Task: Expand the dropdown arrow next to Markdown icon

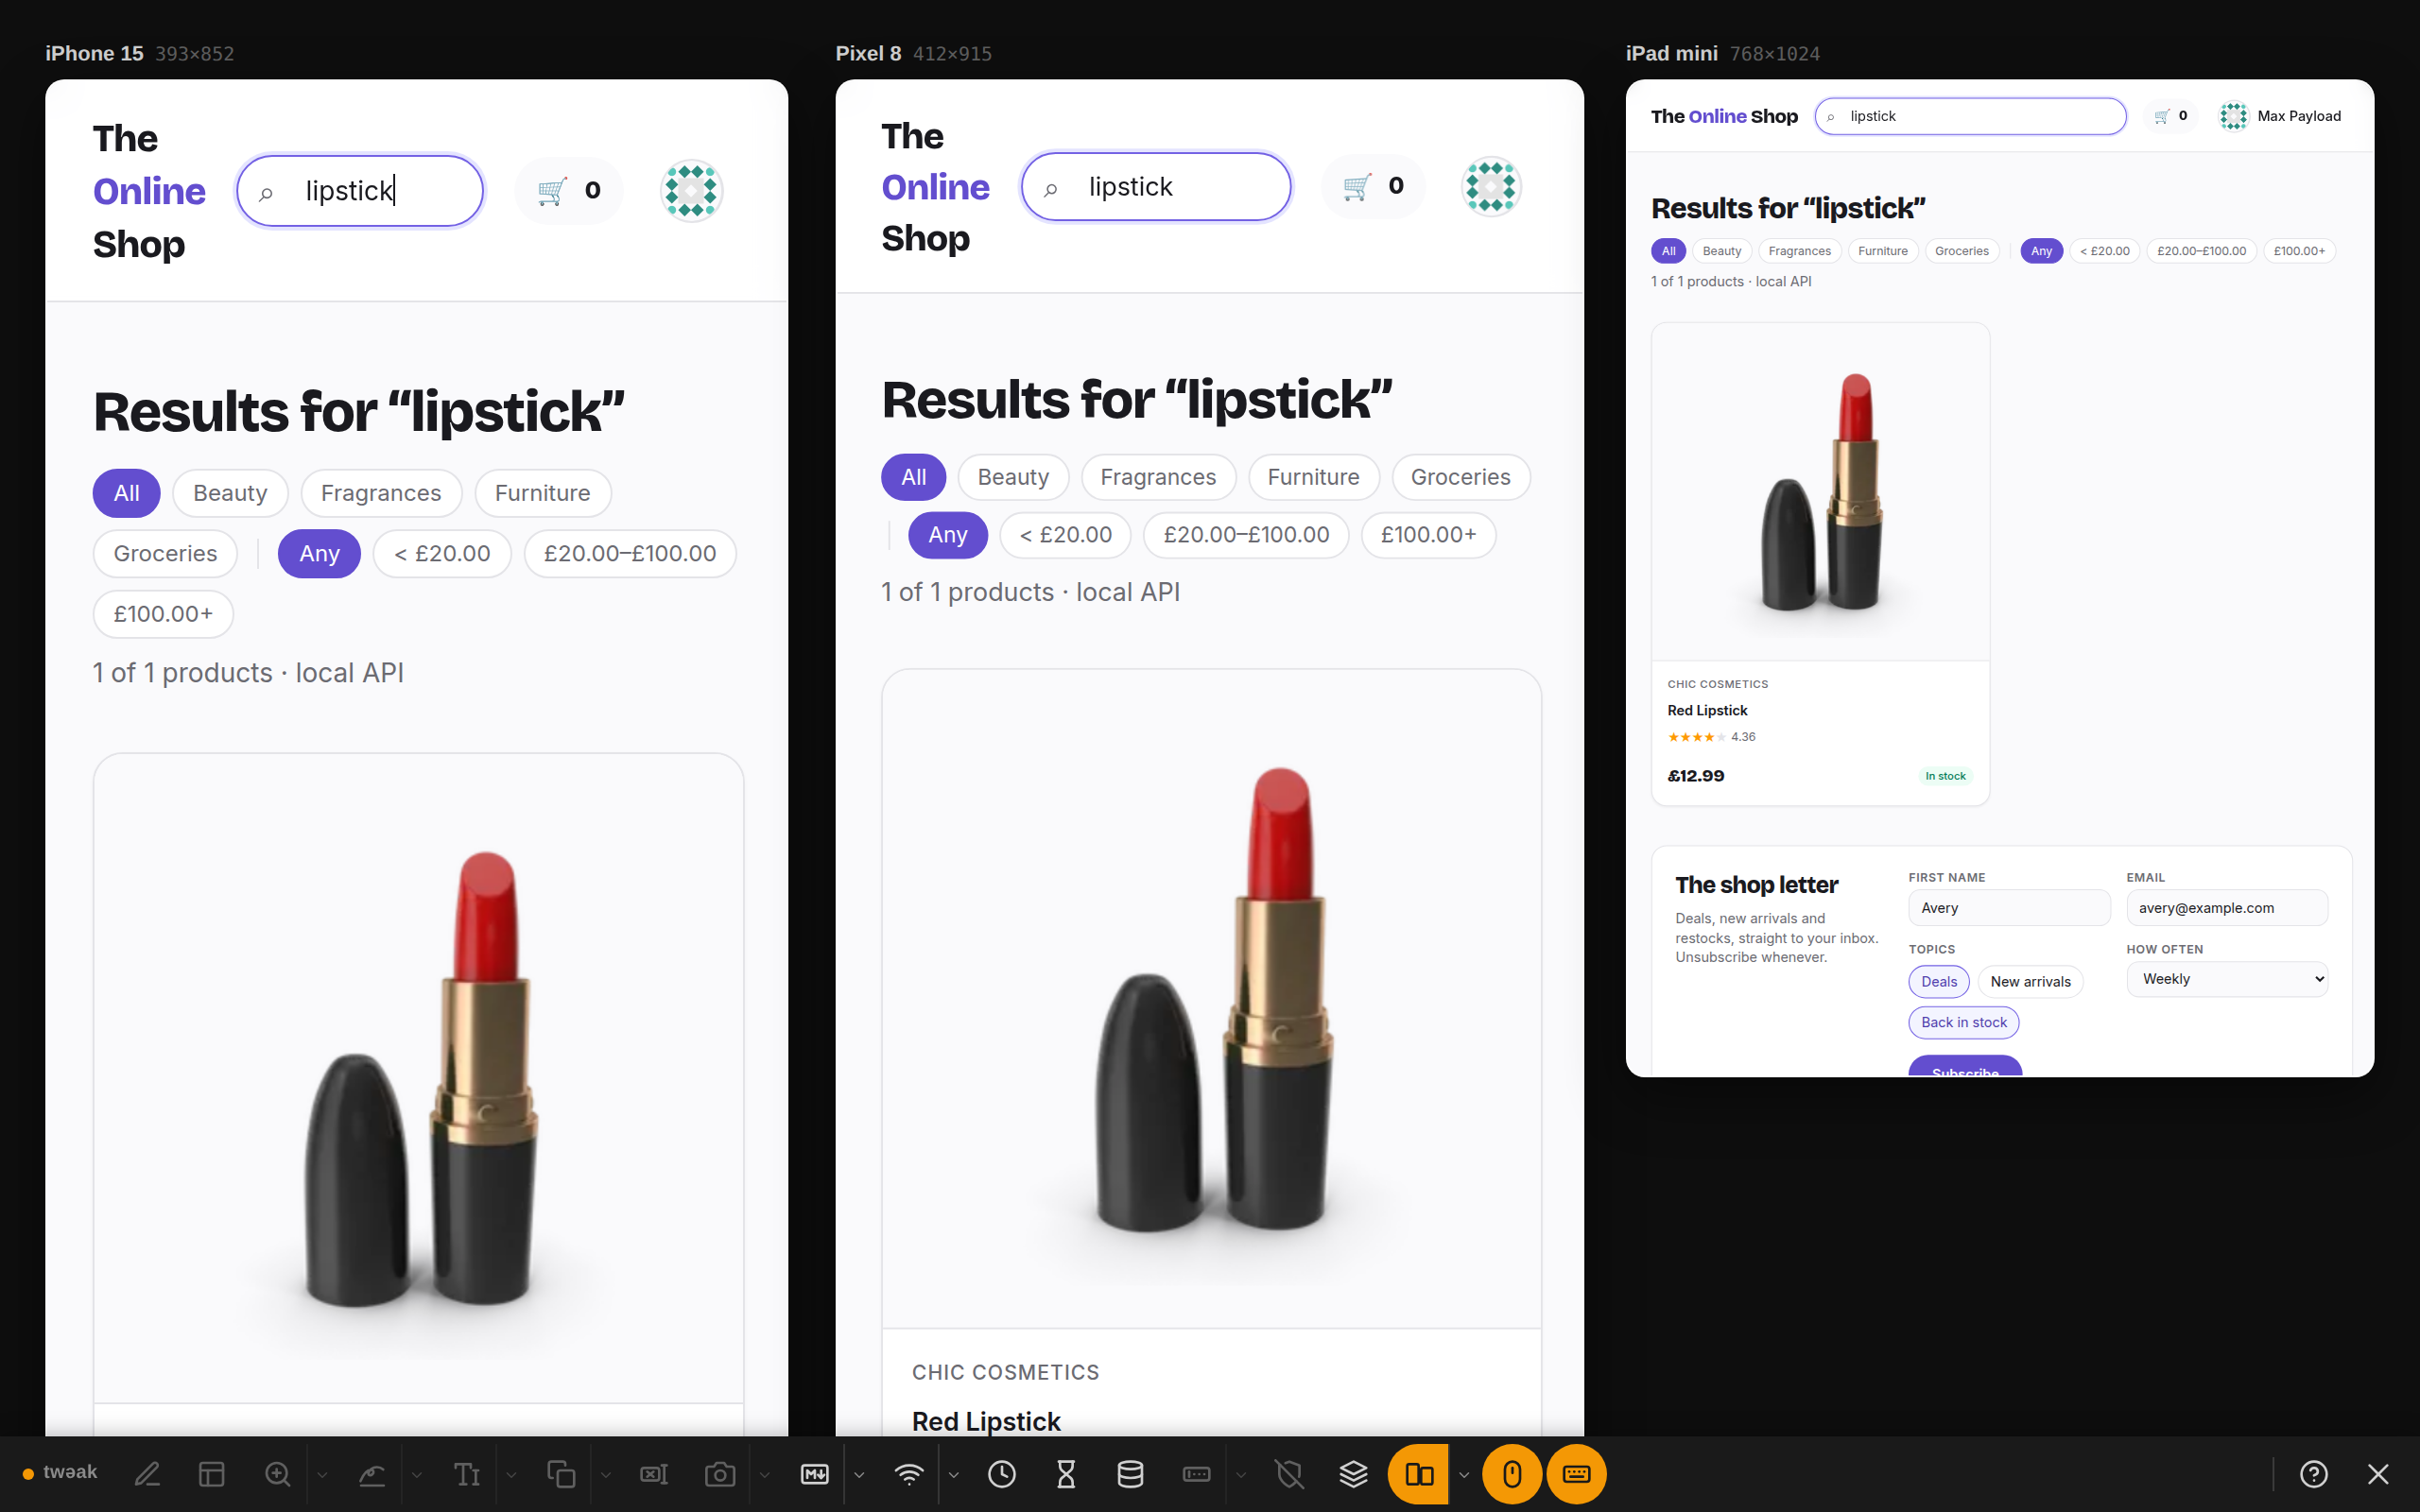Action: click(859, 1475)
